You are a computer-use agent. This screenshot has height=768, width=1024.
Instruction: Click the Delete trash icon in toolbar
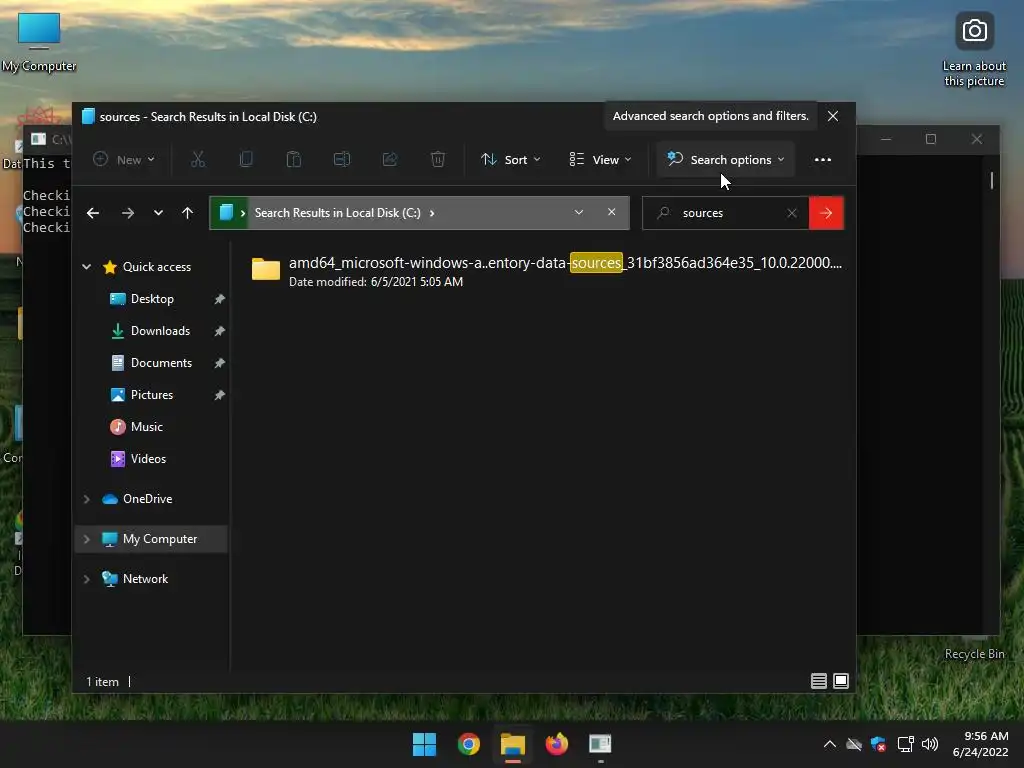tap(438, 159)
